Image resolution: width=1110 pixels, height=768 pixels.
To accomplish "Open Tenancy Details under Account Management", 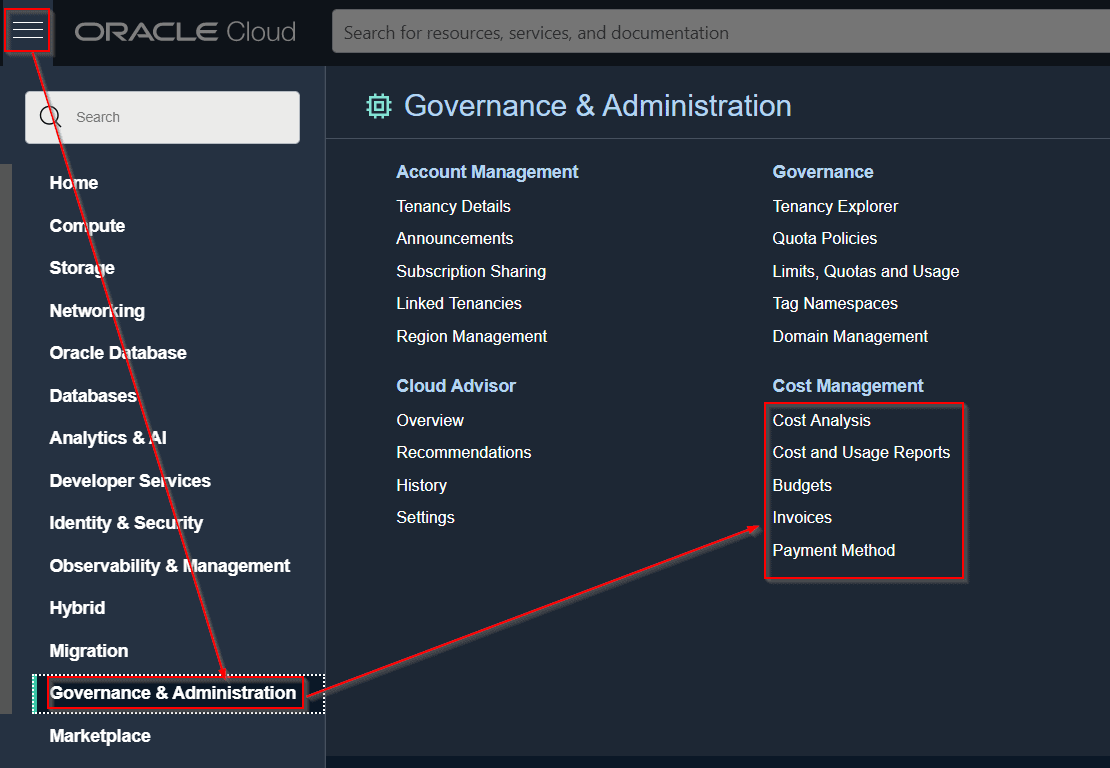I will [x=453, y=207].
